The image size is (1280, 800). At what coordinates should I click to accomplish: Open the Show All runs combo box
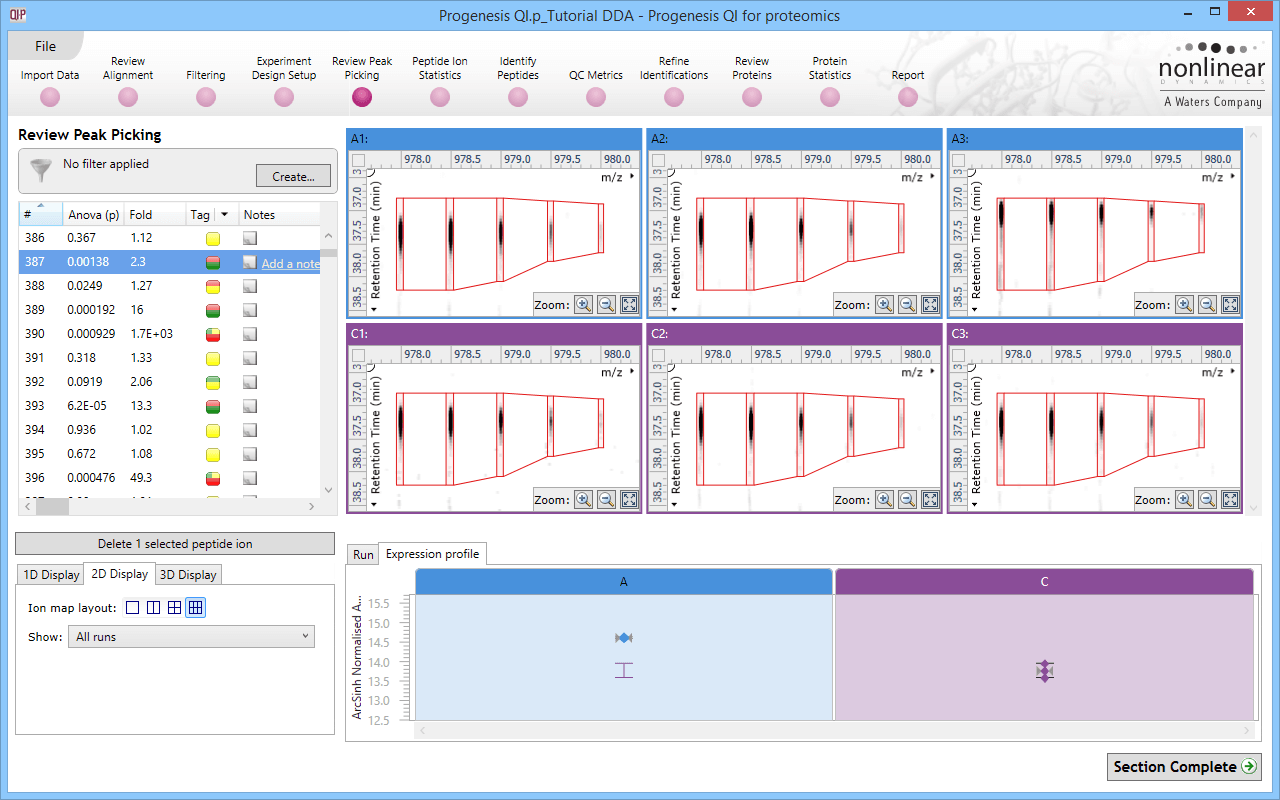191,637
